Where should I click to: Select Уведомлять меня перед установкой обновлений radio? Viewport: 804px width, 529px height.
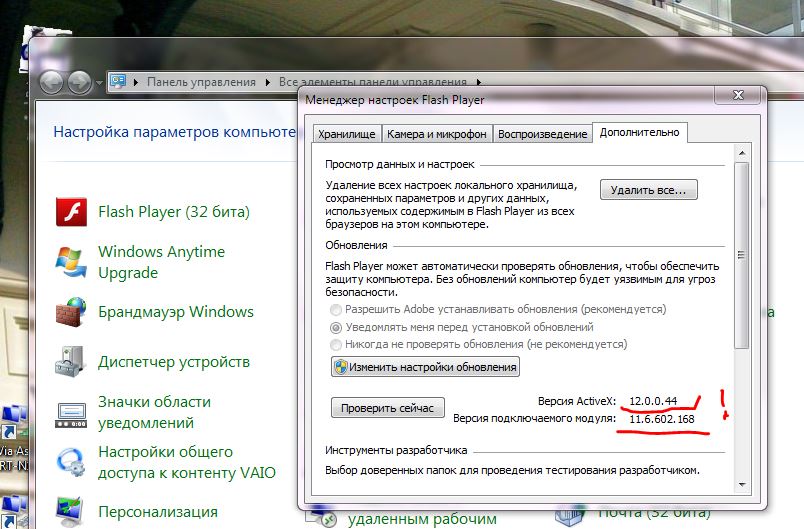[x=336, y=327]
